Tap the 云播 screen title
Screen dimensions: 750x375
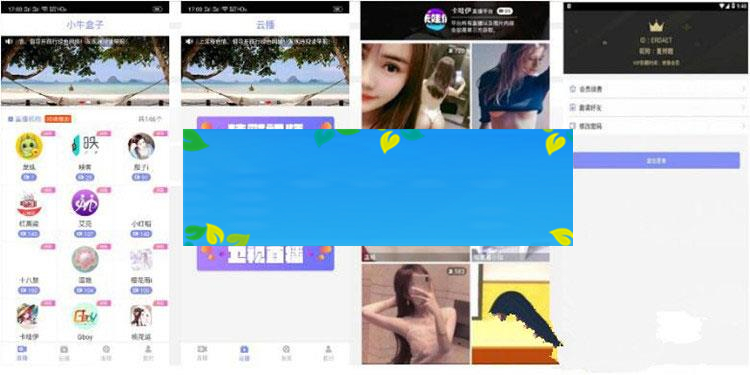click(265, 25)
